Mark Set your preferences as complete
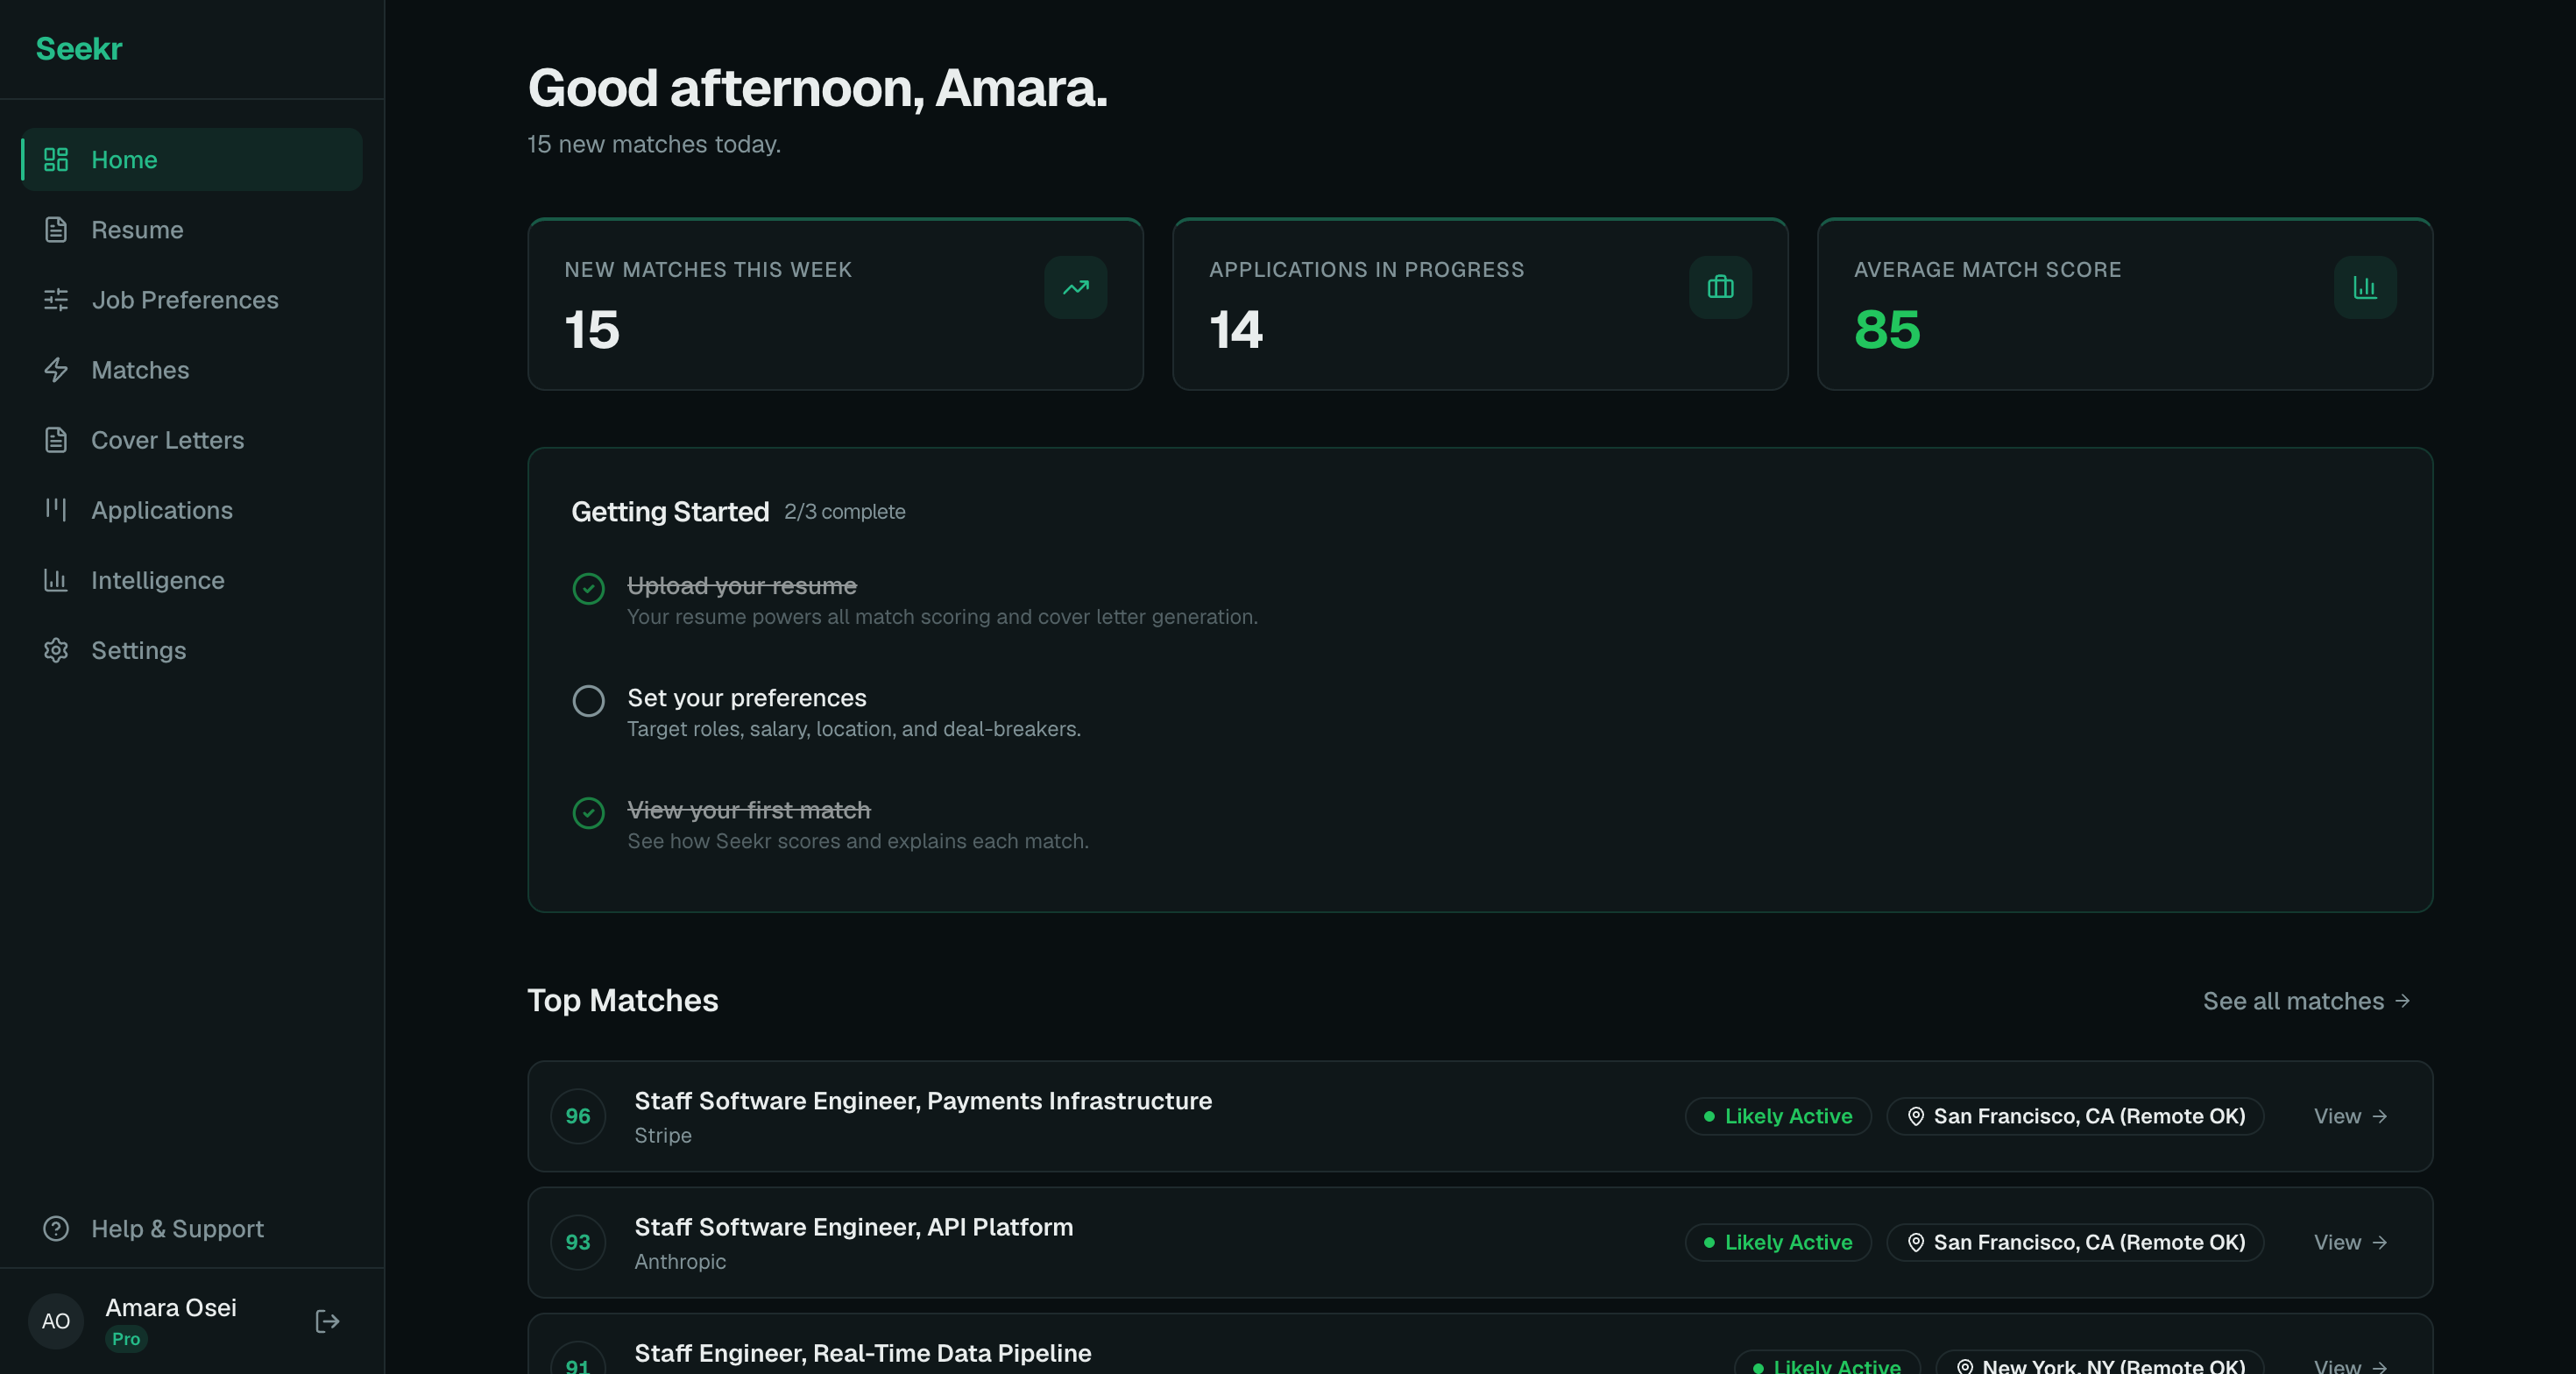 [x=588, y=700]
